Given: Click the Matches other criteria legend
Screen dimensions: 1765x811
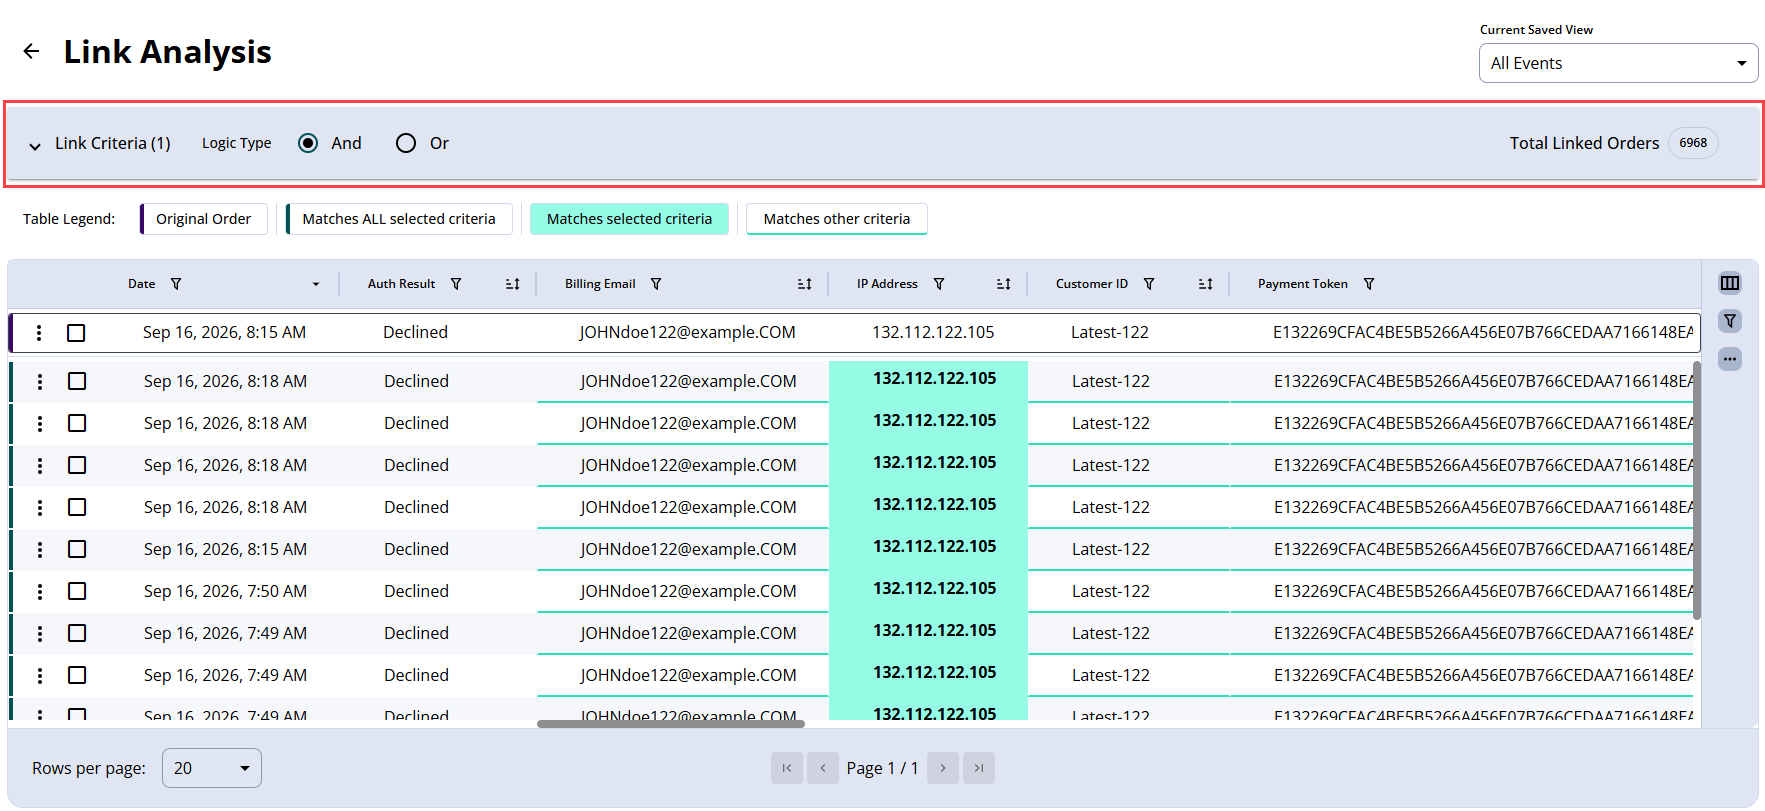Looking at the screenshot, I should 837,219.
